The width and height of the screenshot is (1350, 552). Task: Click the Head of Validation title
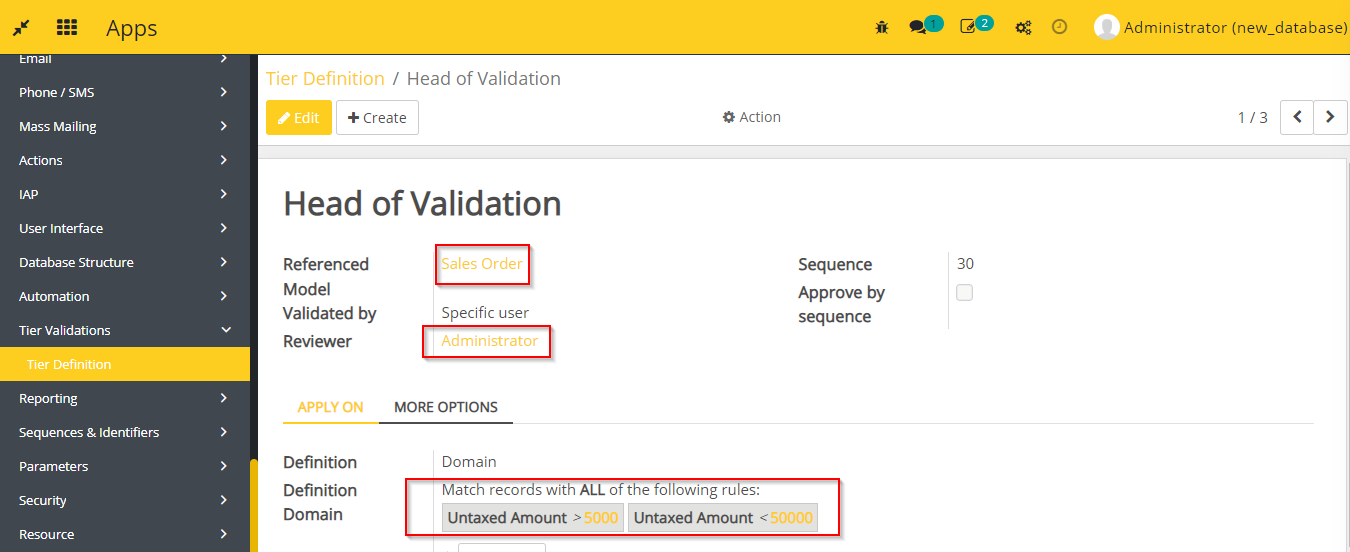[x=422, y=203]
